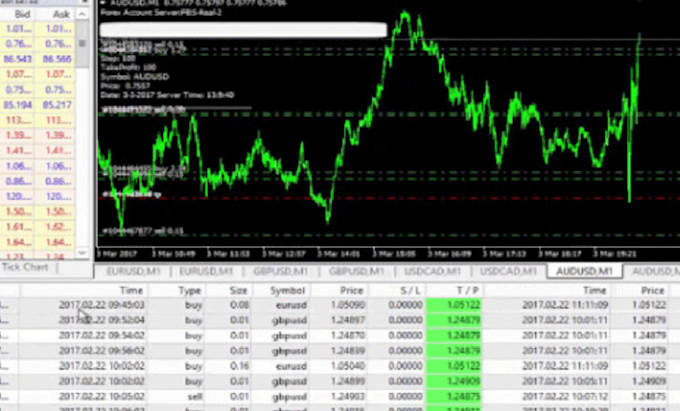Click the 3 Mar 14:01 time axis label
Viewport: 680px width, 411px height.
339,254
